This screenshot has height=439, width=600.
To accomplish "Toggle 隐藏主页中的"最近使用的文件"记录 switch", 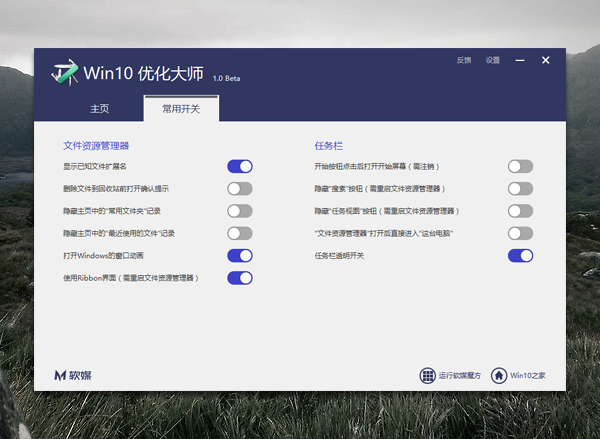I will tap(239, 233).
